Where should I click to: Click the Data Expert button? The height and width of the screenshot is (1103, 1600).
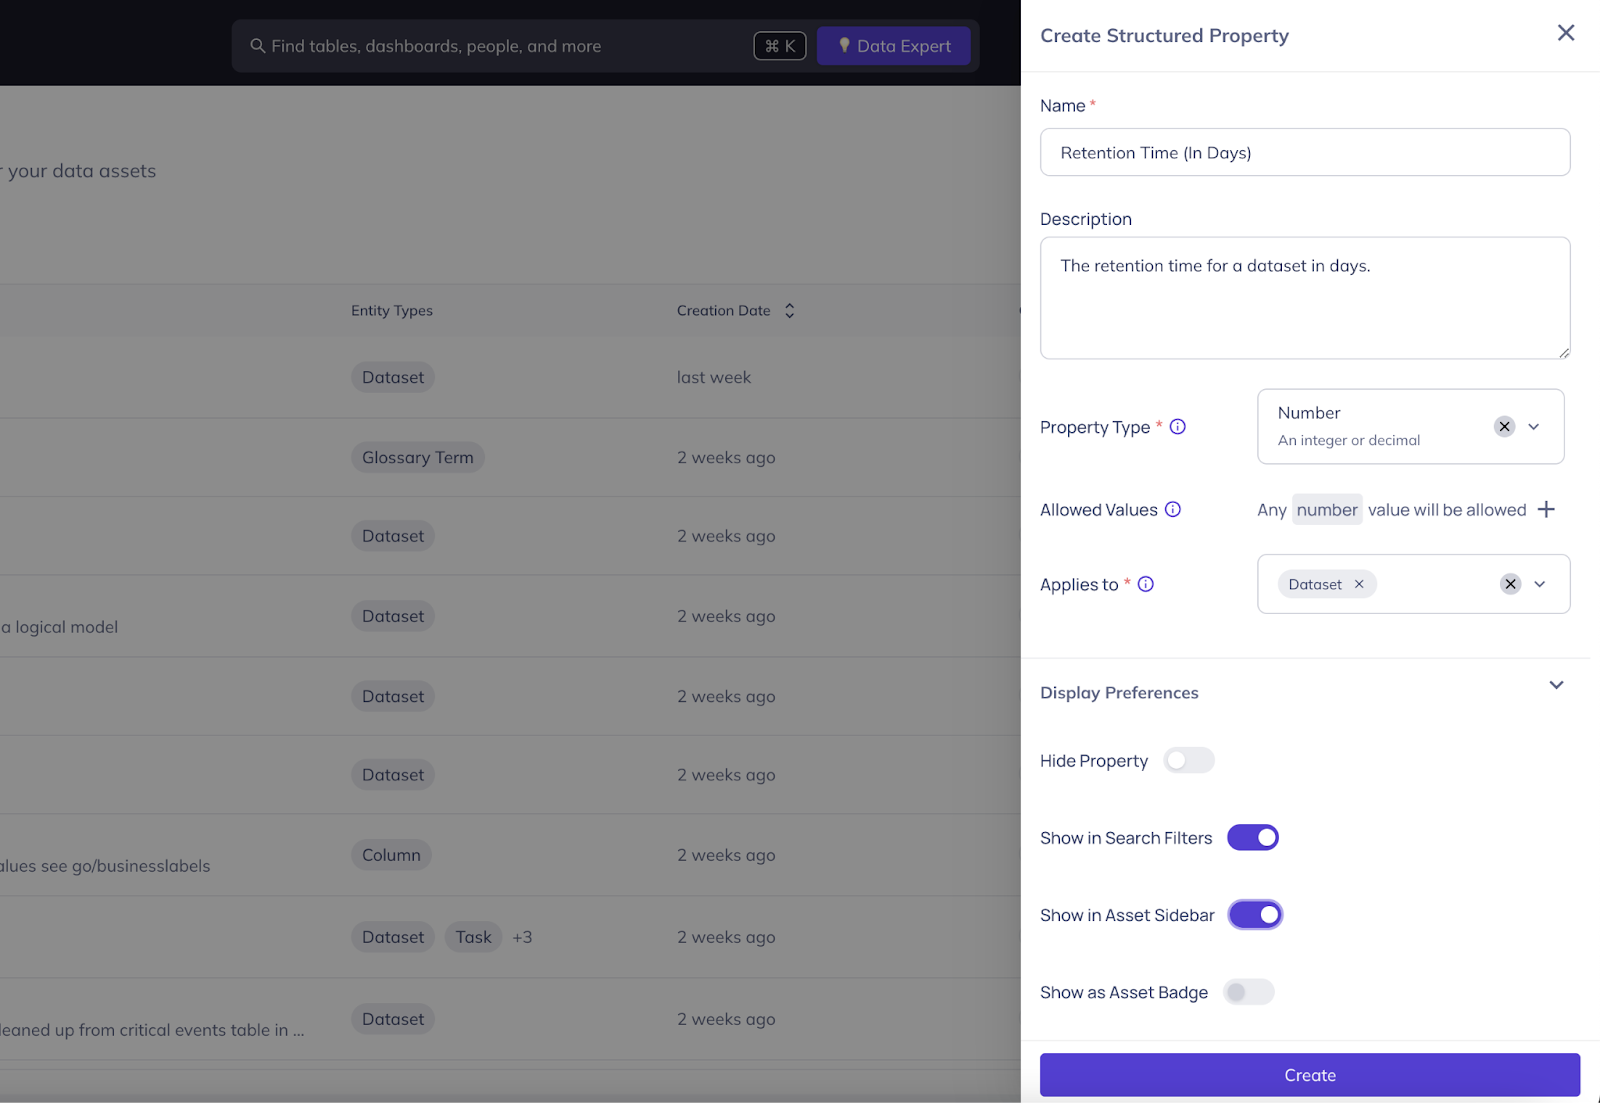coord(893,46)
